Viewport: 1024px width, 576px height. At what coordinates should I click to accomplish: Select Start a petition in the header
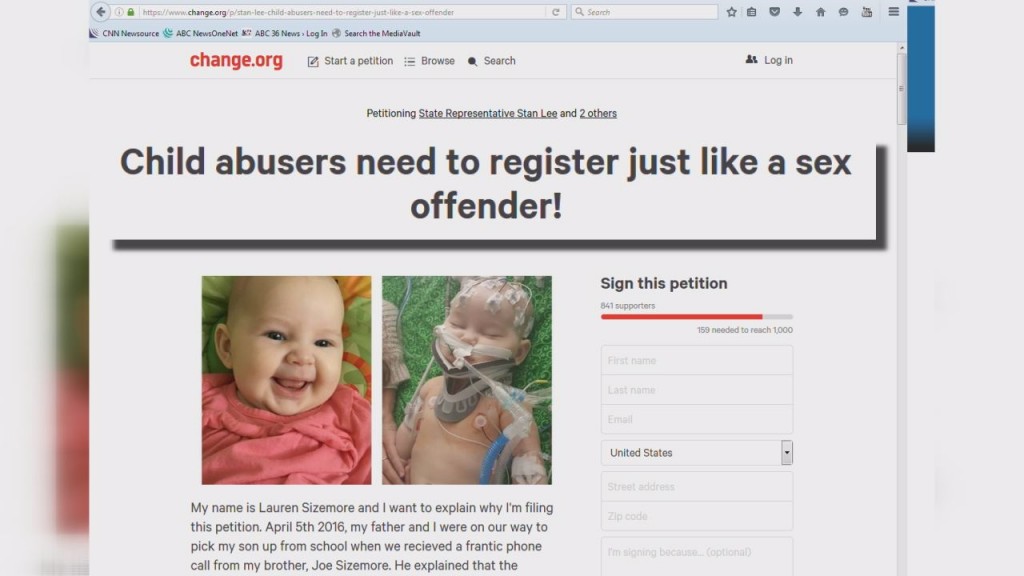[350, 61]
